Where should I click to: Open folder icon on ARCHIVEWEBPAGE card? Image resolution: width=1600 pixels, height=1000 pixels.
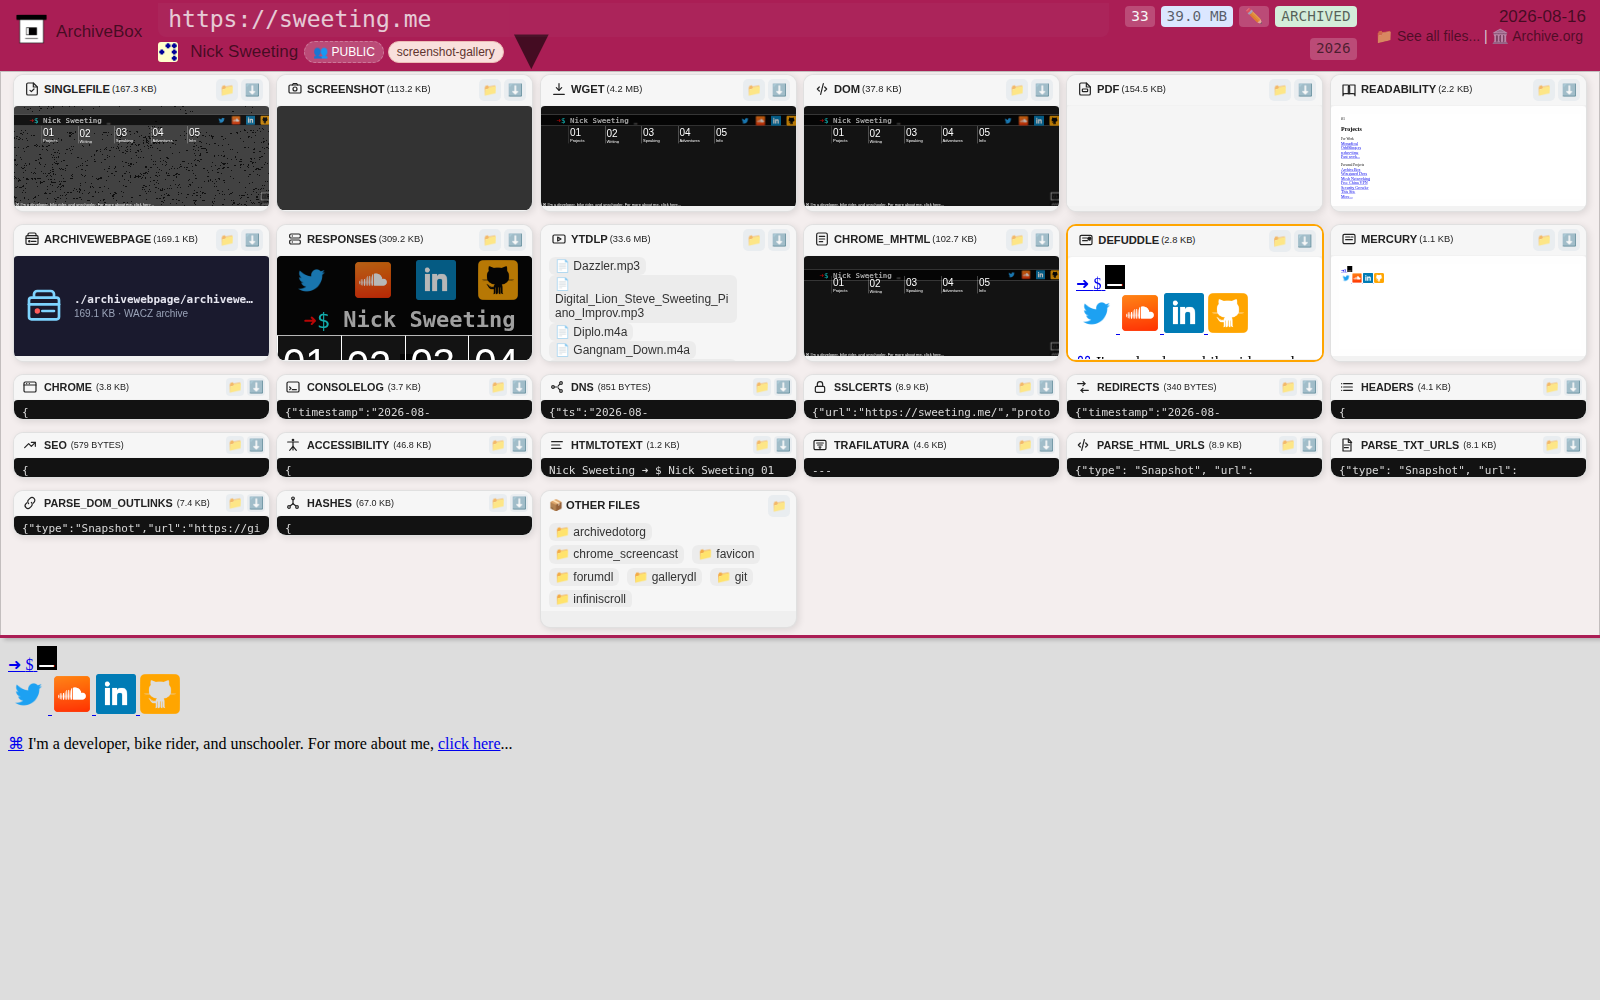(x=227, y=240)
